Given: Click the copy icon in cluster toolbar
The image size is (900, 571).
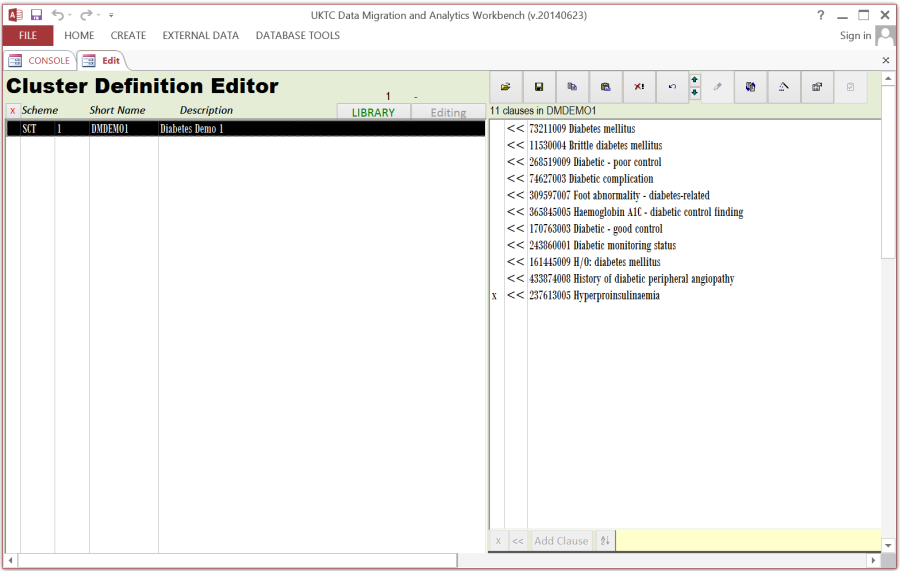Looking at the screenshot, I should coord(572,87).
